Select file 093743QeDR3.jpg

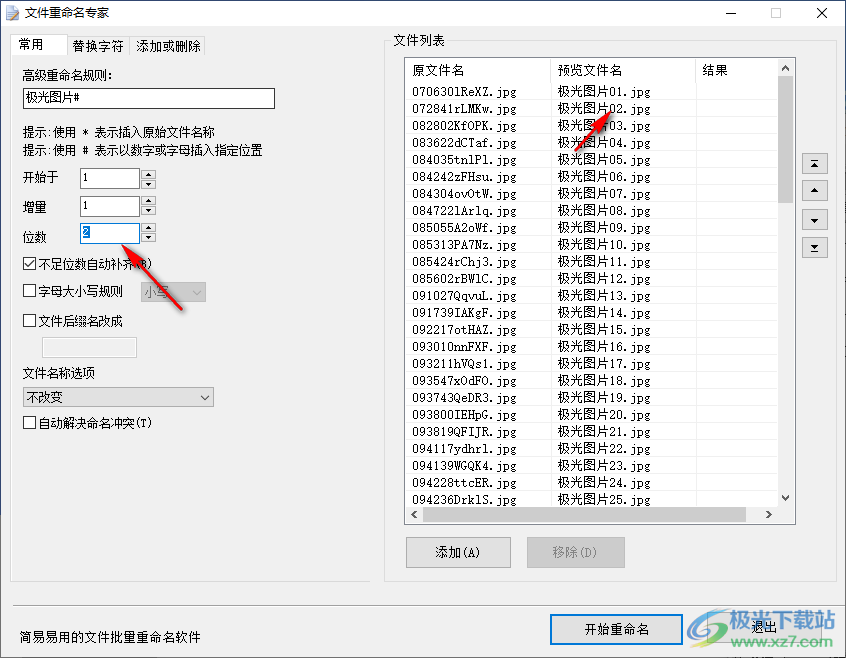tap(465, 397)
